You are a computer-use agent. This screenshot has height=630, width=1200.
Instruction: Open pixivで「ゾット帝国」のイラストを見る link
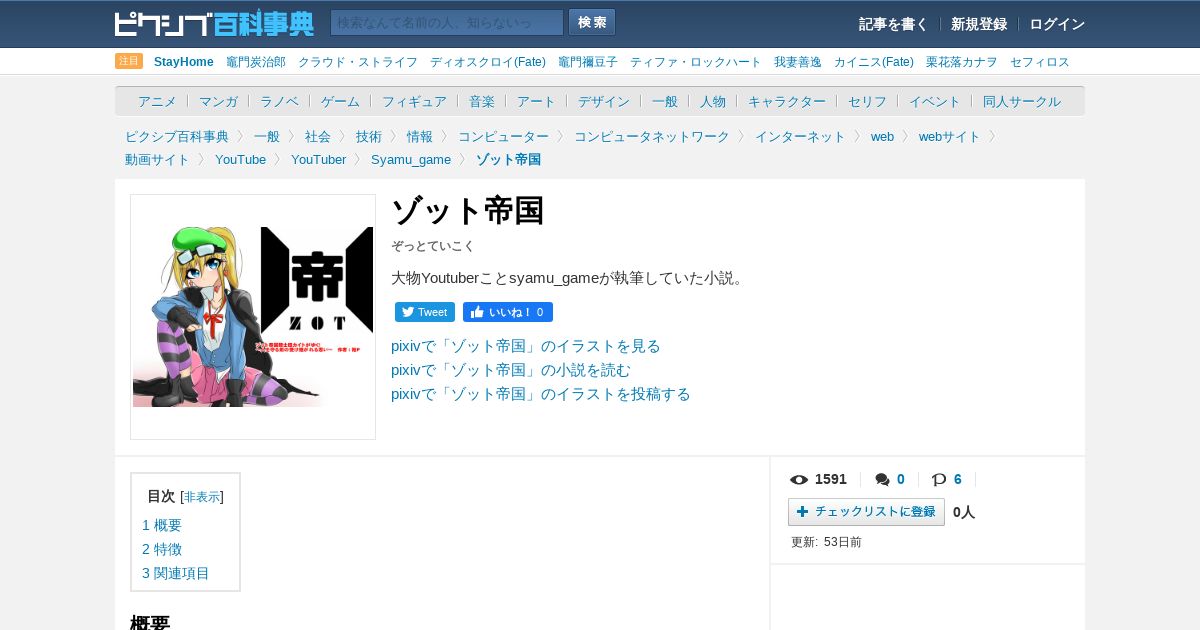pos(526,346)
